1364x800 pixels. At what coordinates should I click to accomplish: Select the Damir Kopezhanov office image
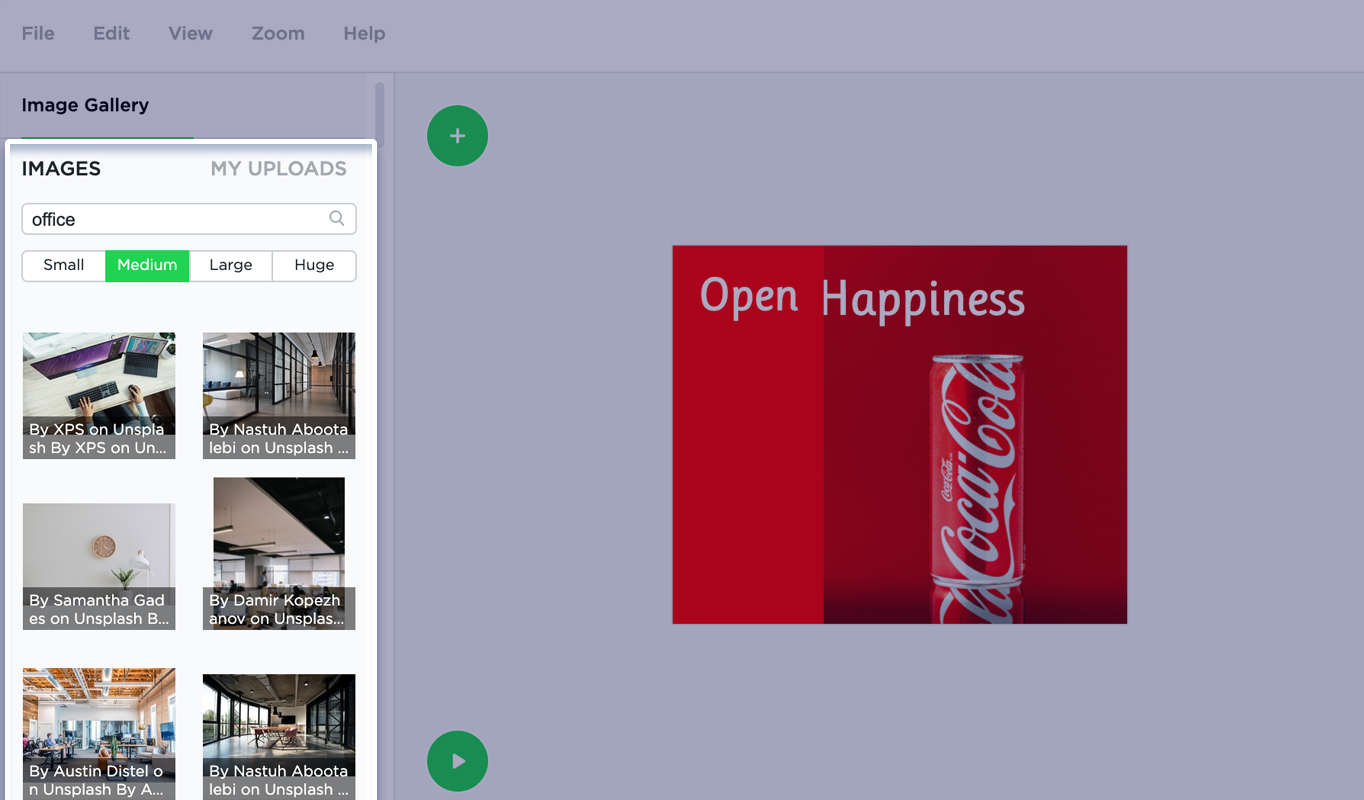(x=279, y=553)
